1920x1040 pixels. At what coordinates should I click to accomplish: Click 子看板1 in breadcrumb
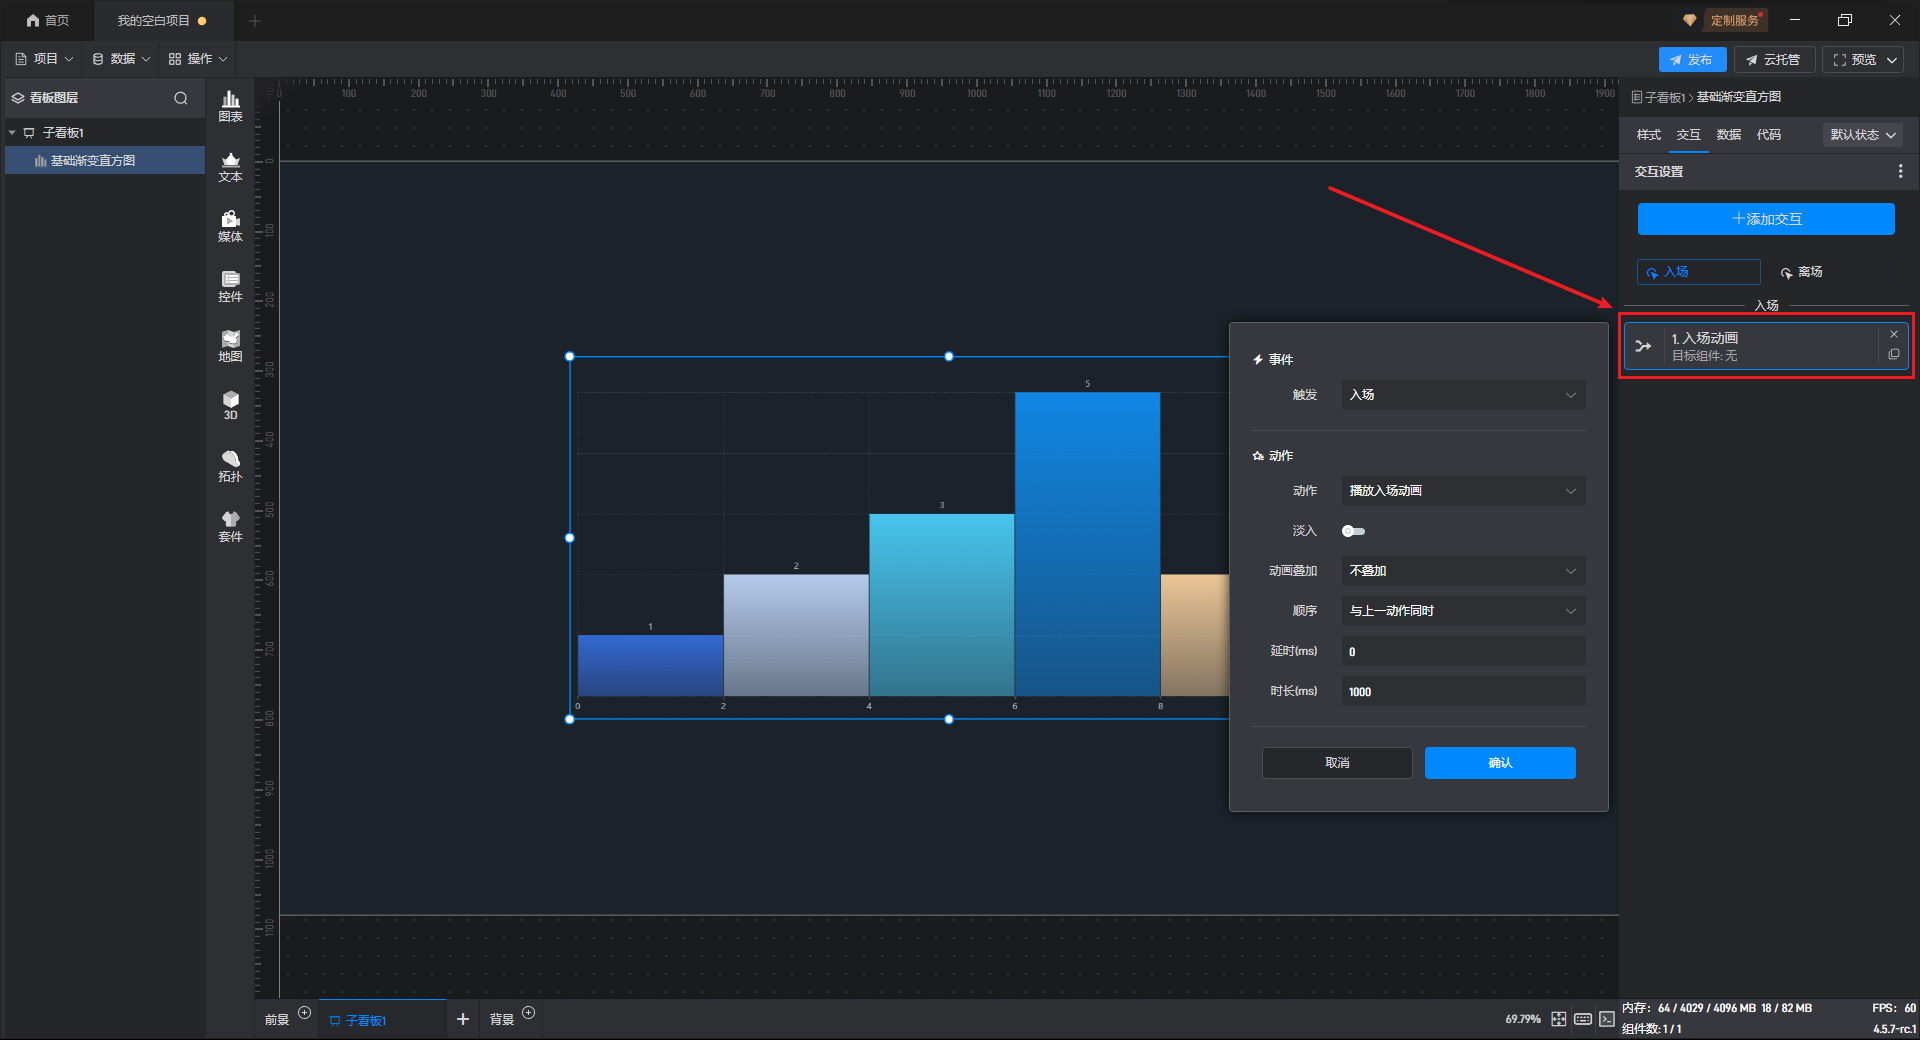pos(1665,97)
